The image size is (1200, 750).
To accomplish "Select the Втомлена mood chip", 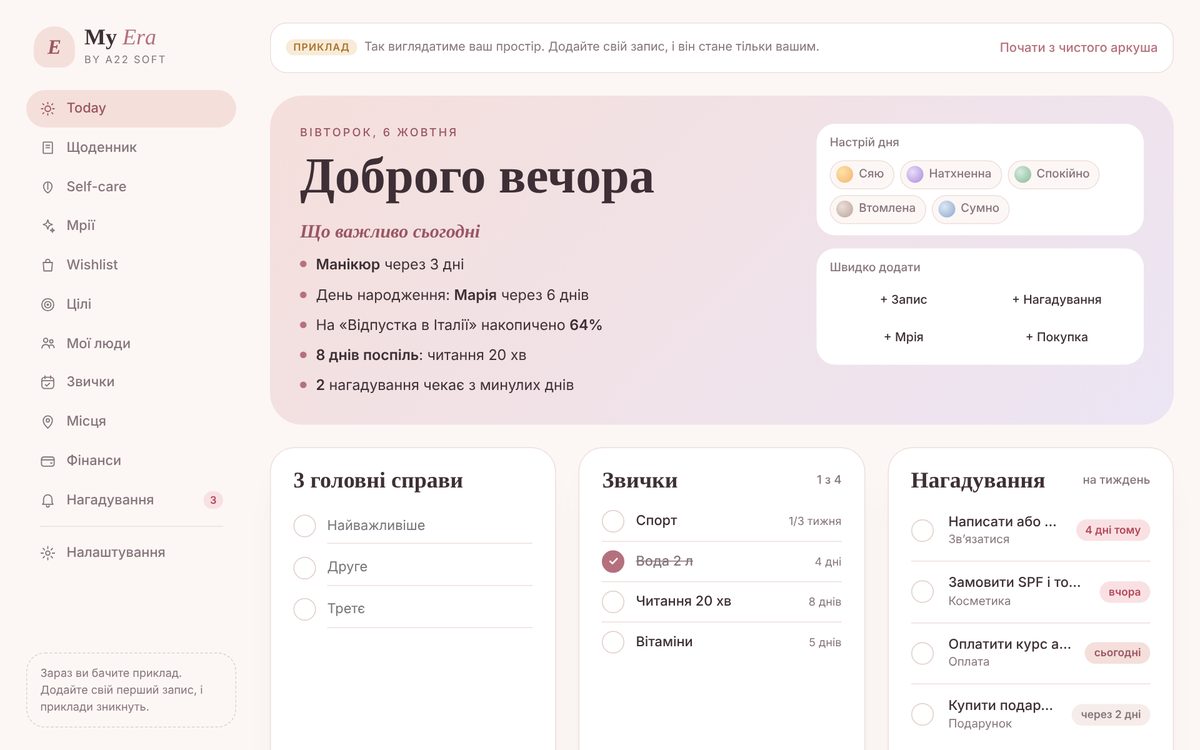I will pyautogui.click(x=877, y=209).
